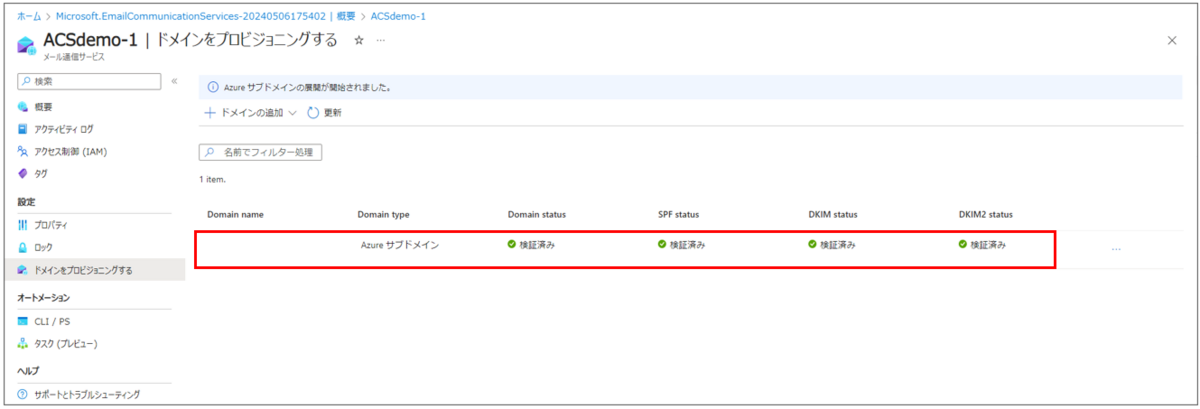1200x409 pixels.
Task: Open the more options ellipsis beside the title
Action: [x=380, y=40]
